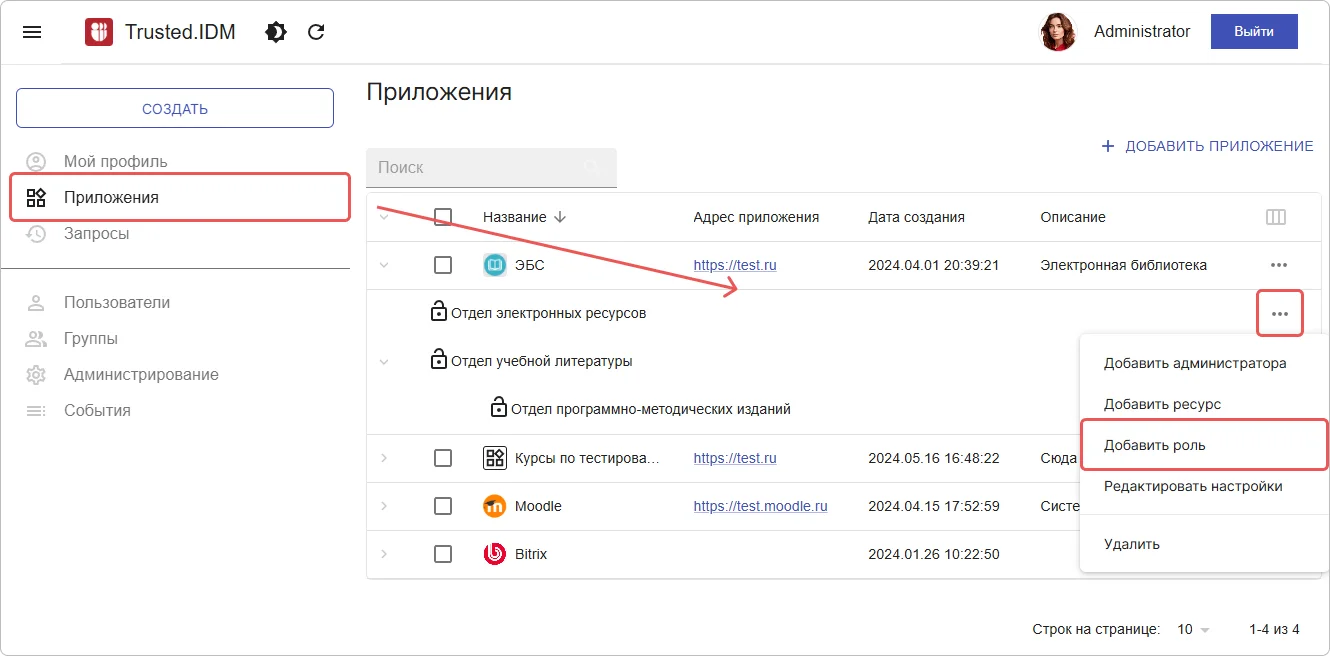Check the checkbox next to ЭБС
The height and width of the screenshot is (656, 1330).
pos(444,265)
